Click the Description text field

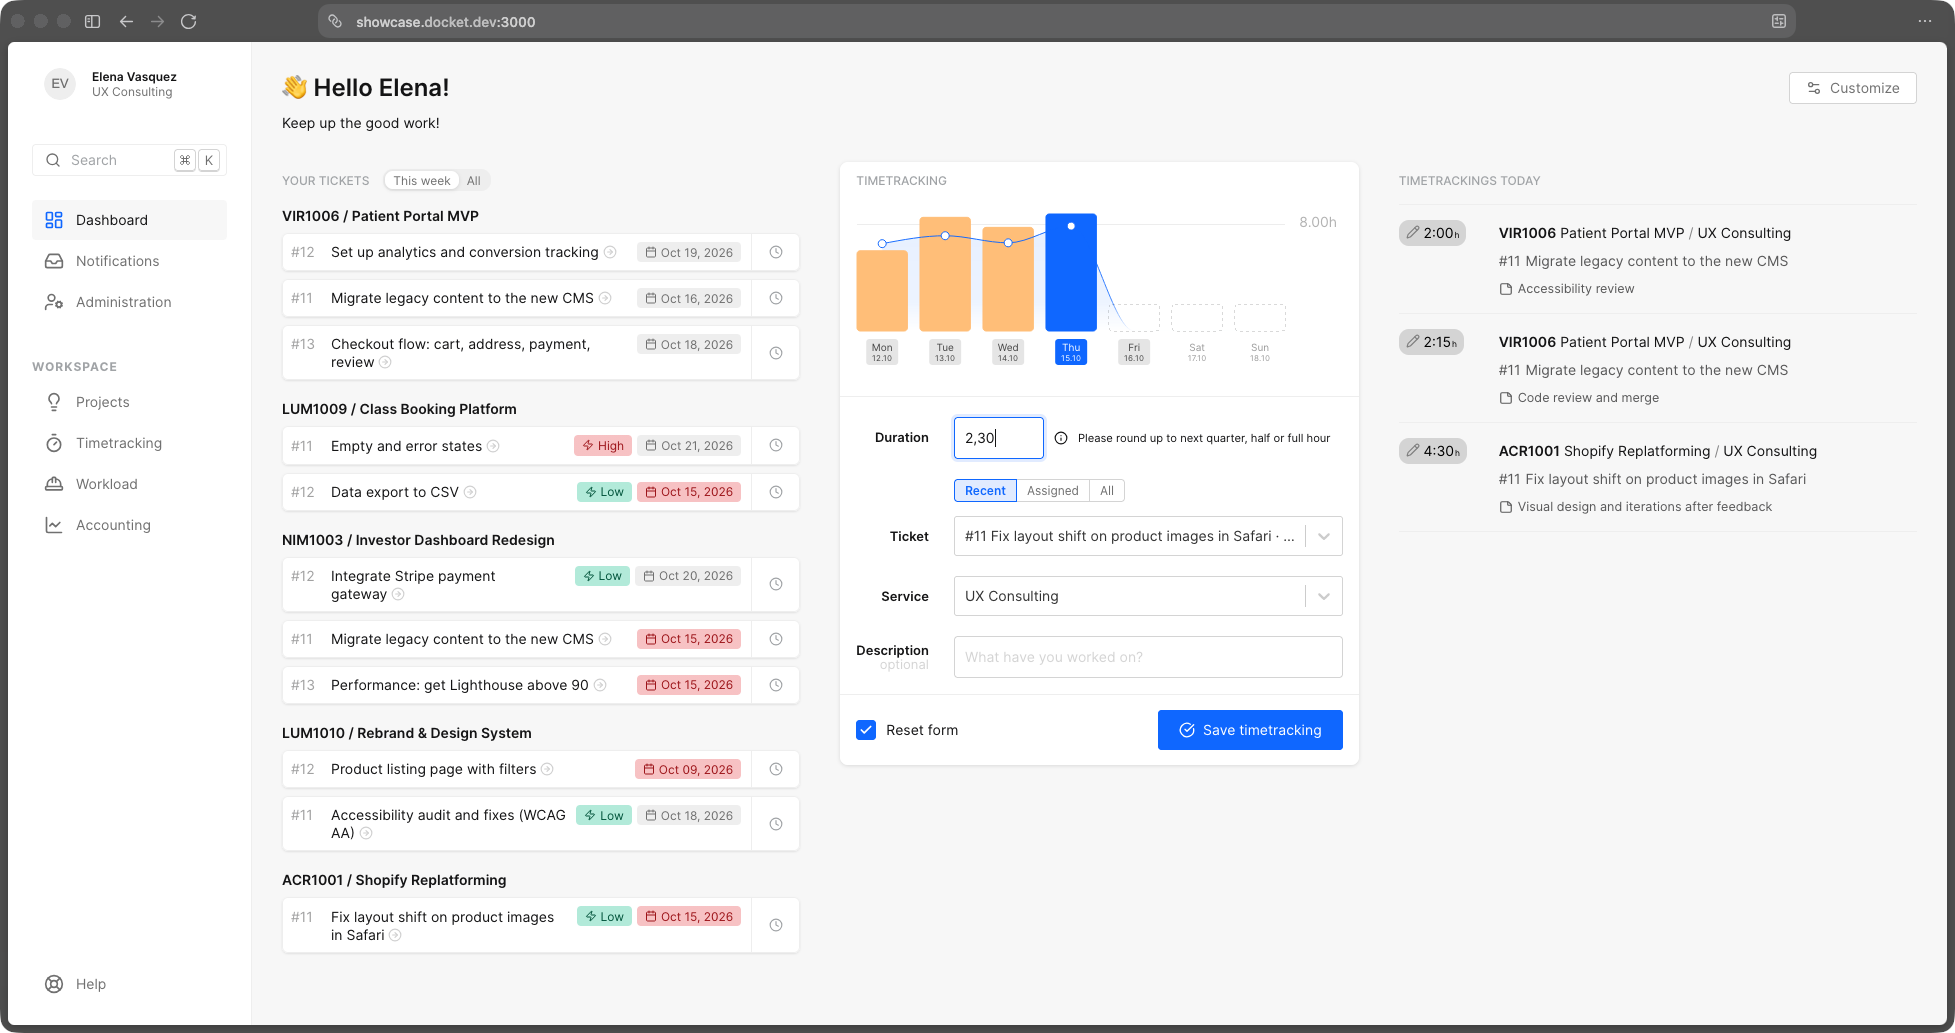[1148, 657]
